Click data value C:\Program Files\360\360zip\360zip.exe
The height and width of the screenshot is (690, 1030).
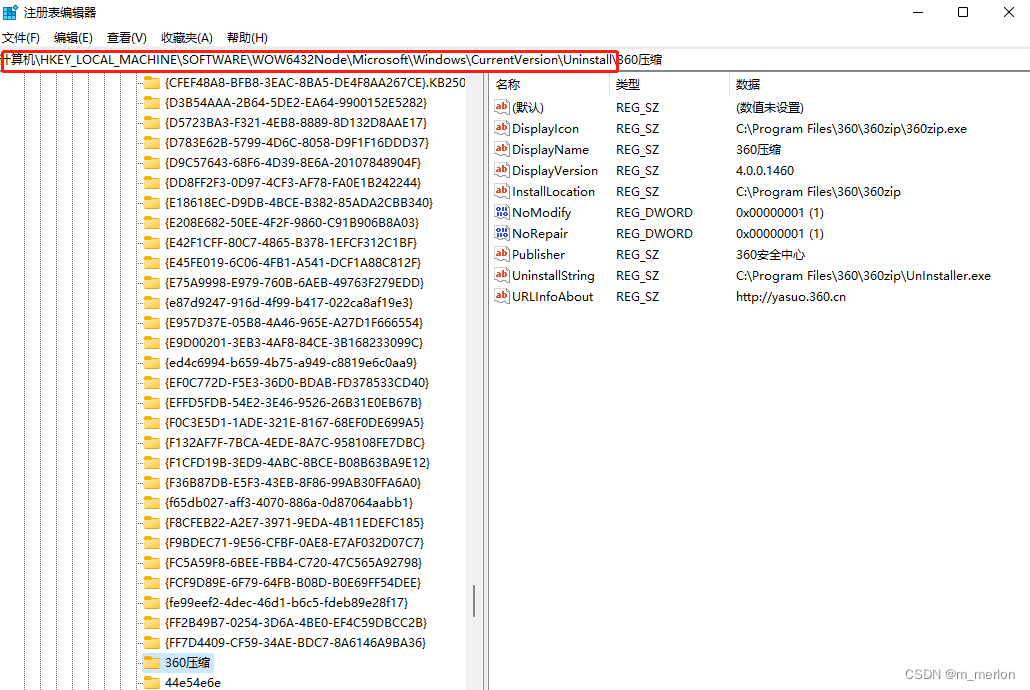click(x=851, y=129)
